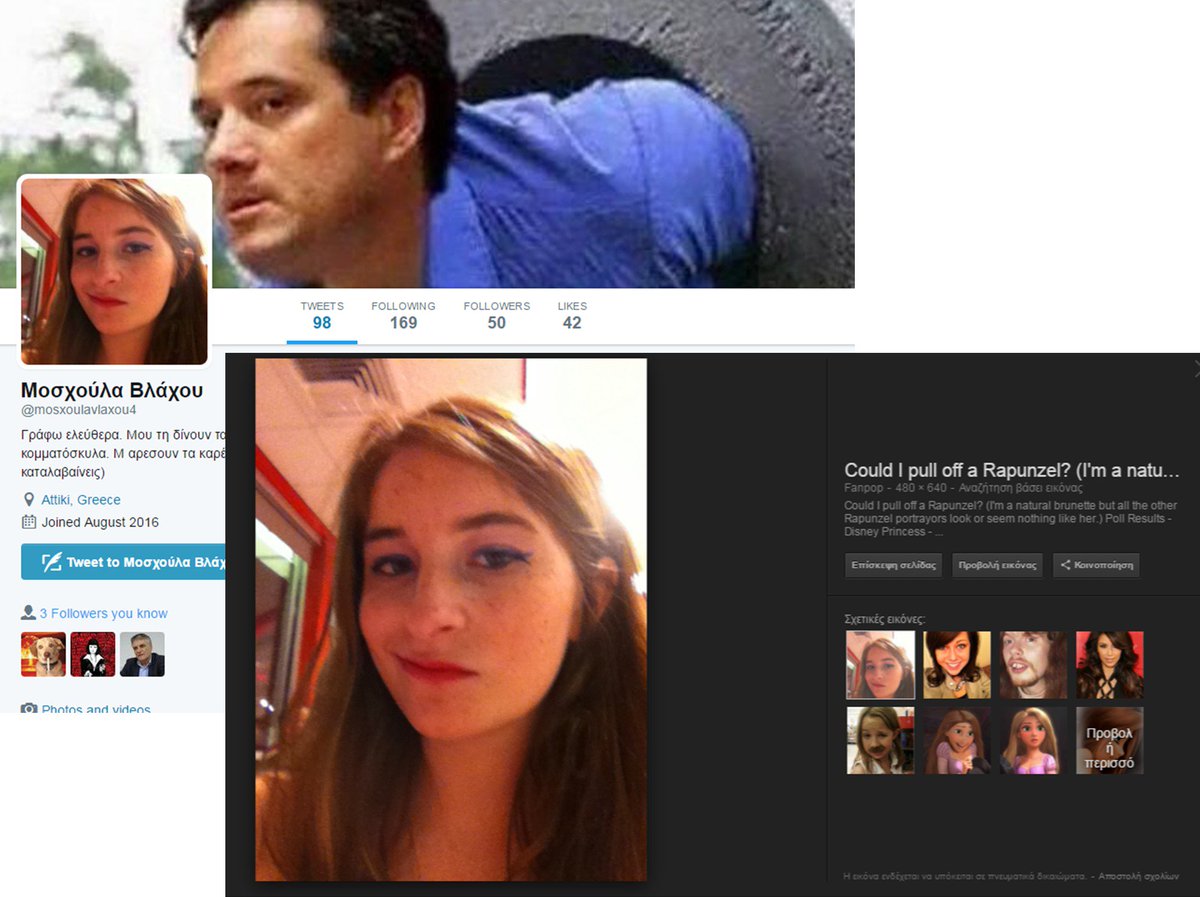Open the red illustrated woman follower avatar
The height and width of the screenshot is (897, 1200).
[93, 654]
